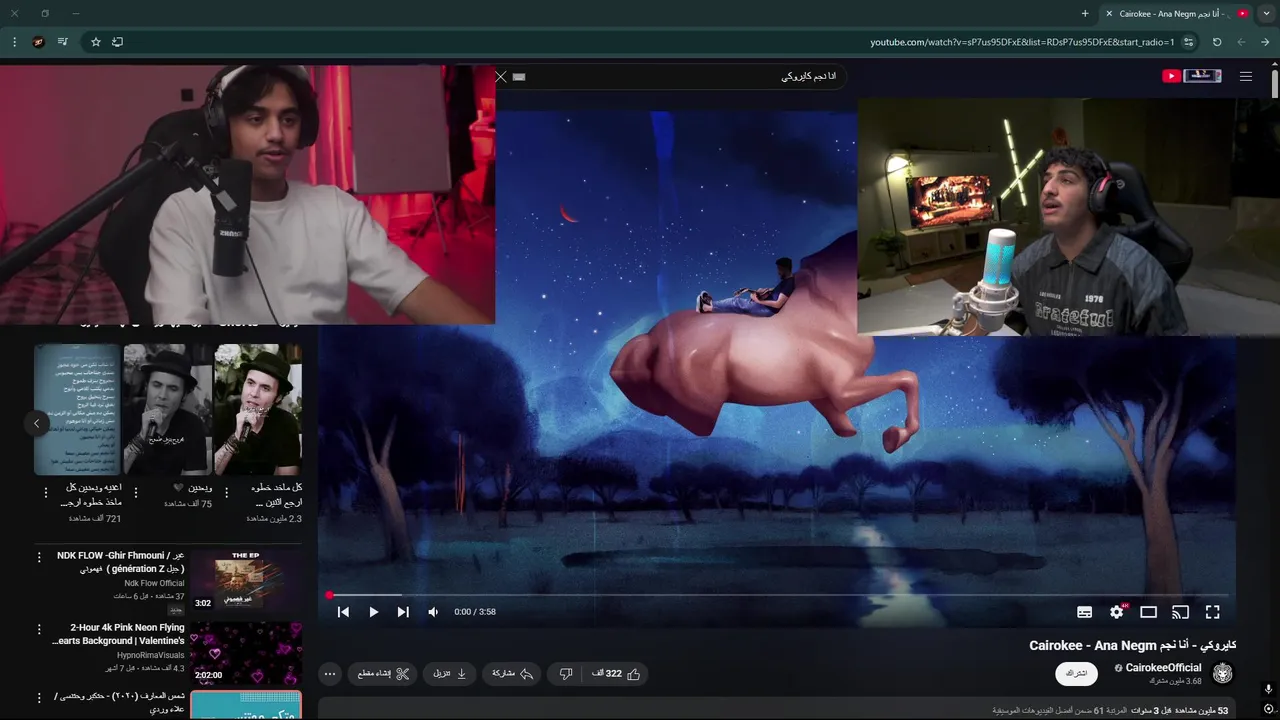Image resolution: width=1280 pixels, height=720 pixels.
Task: Enter fullscreen mode
Action: [x=1212, y=612]
